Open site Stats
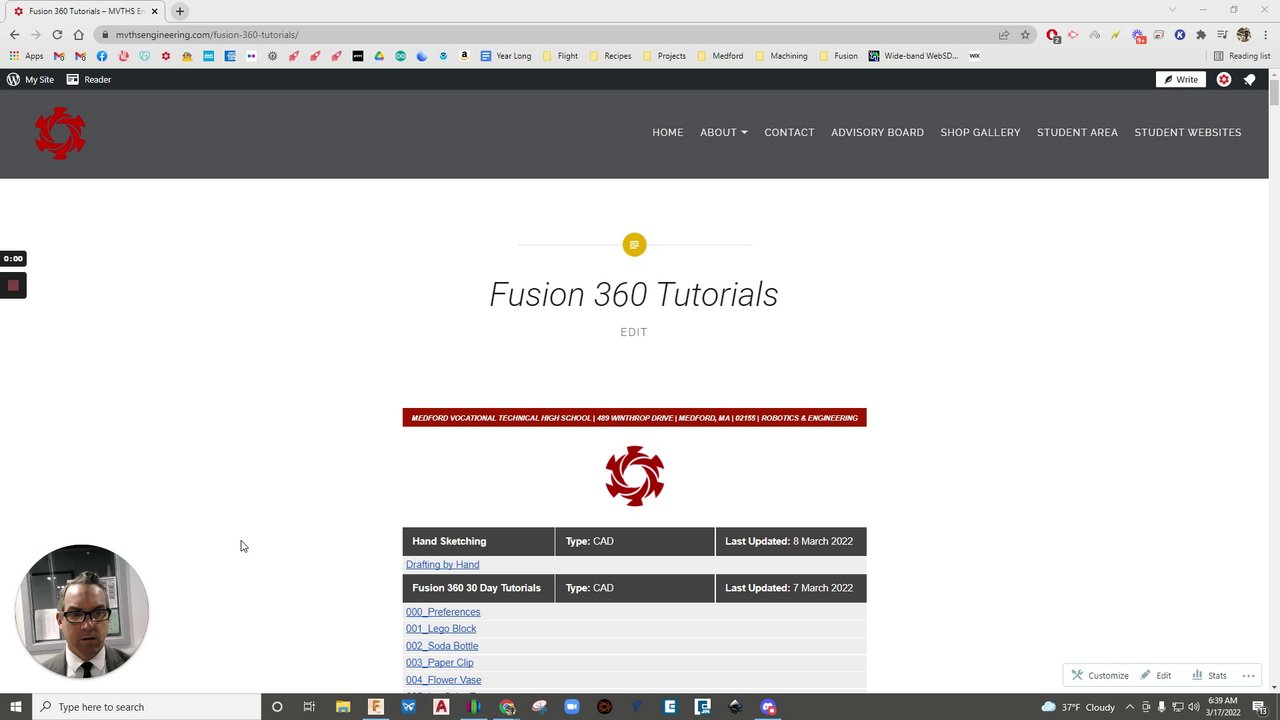 [x=1209, y=675]
